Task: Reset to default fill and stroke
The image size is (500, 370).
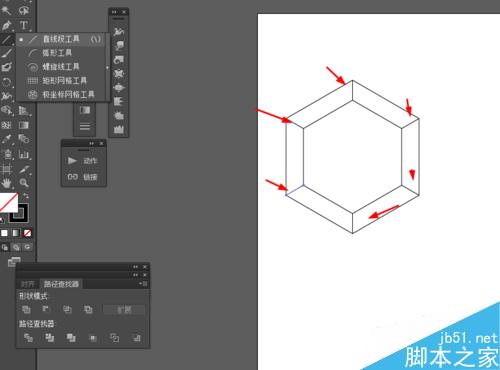Action: [x=3, y=220]
